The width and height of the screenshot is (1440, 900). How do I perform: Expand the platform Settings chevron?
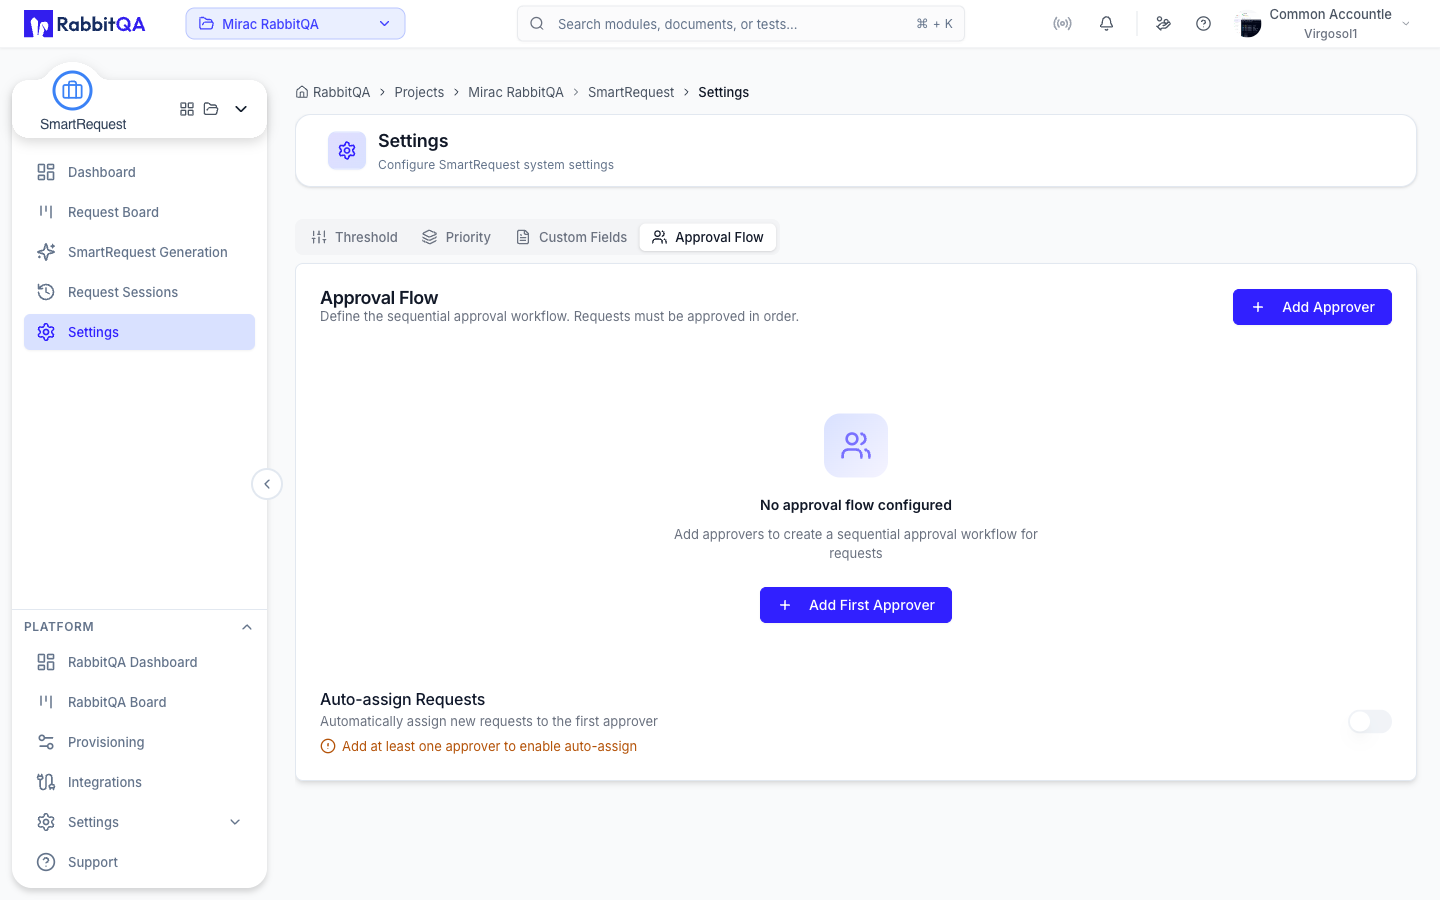click(x=235, y=822)
